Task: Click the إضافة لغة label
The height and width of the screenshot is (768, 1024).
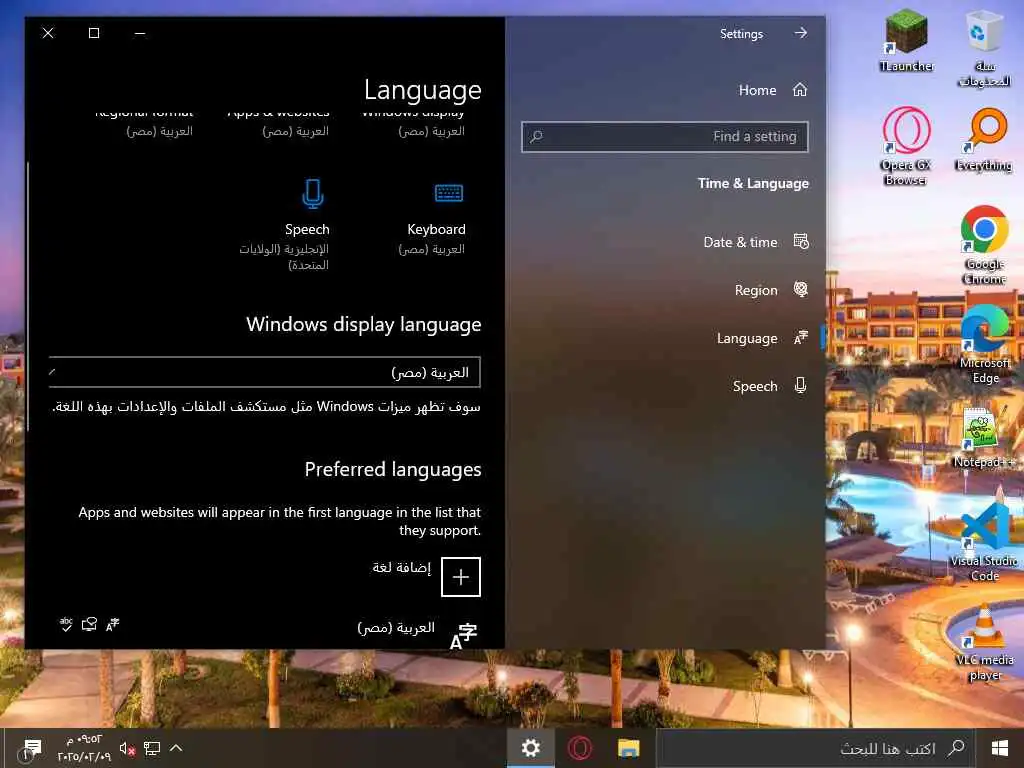Action: [x=402, y=568]
